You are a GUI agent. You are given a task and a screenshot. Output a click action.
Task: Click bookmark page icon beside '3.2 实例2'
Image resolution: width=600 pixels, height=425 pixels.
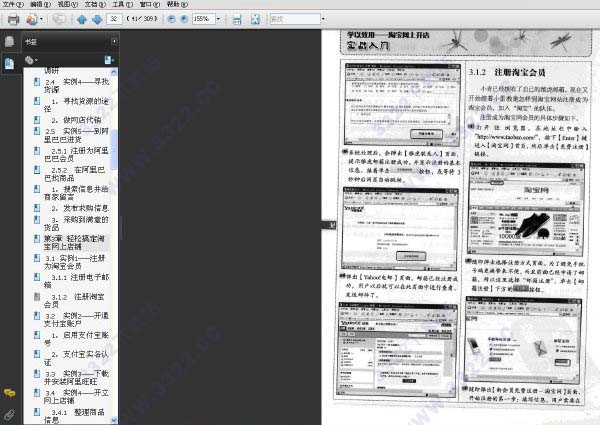point(37,316)
